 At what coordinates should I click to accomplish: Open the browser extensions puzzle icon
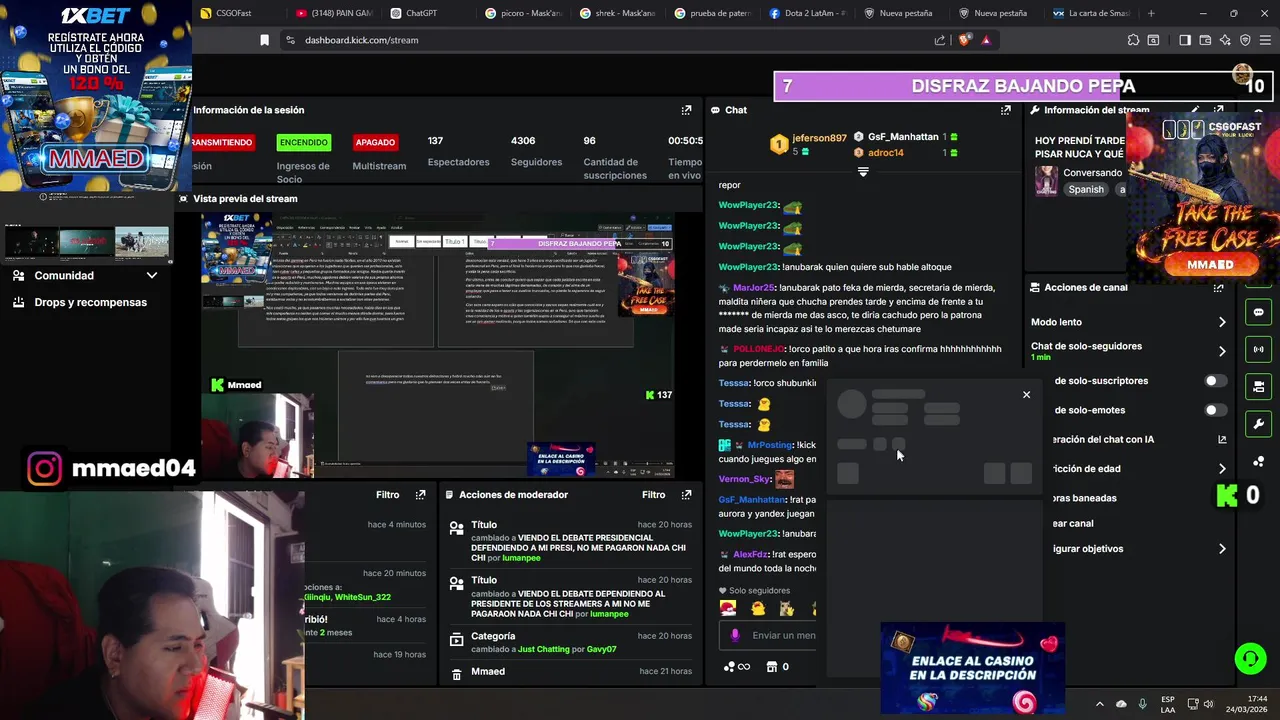click(x=1133, y=40)
